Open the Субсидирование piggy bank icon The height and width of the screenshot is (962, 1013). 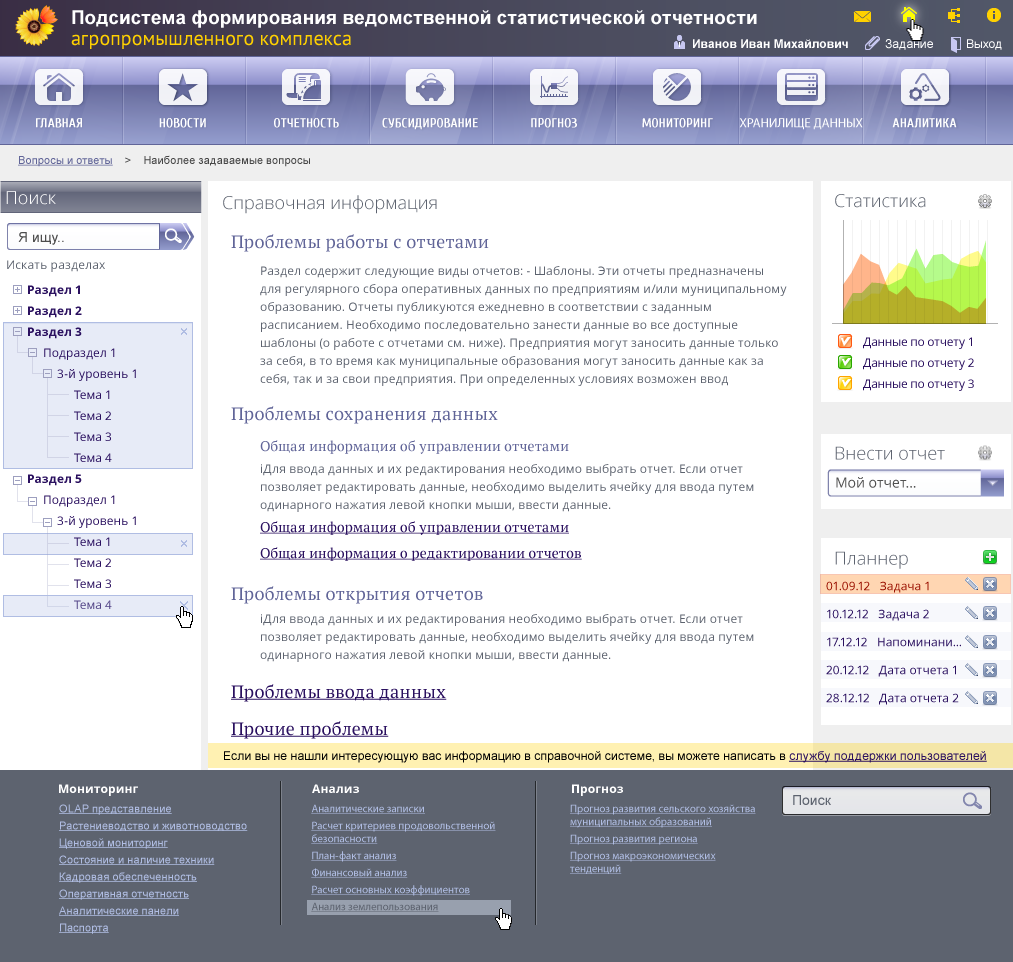pyautogui.click(x=430, y=87)
